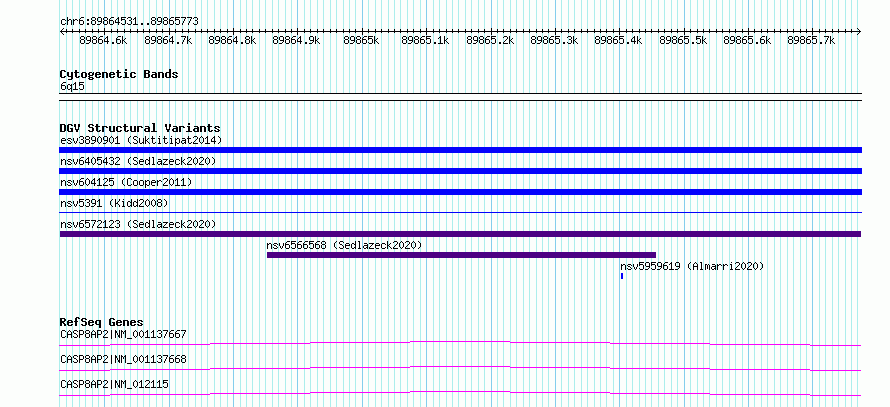Click ruler tick label 89864.7k

coord(168,41)
